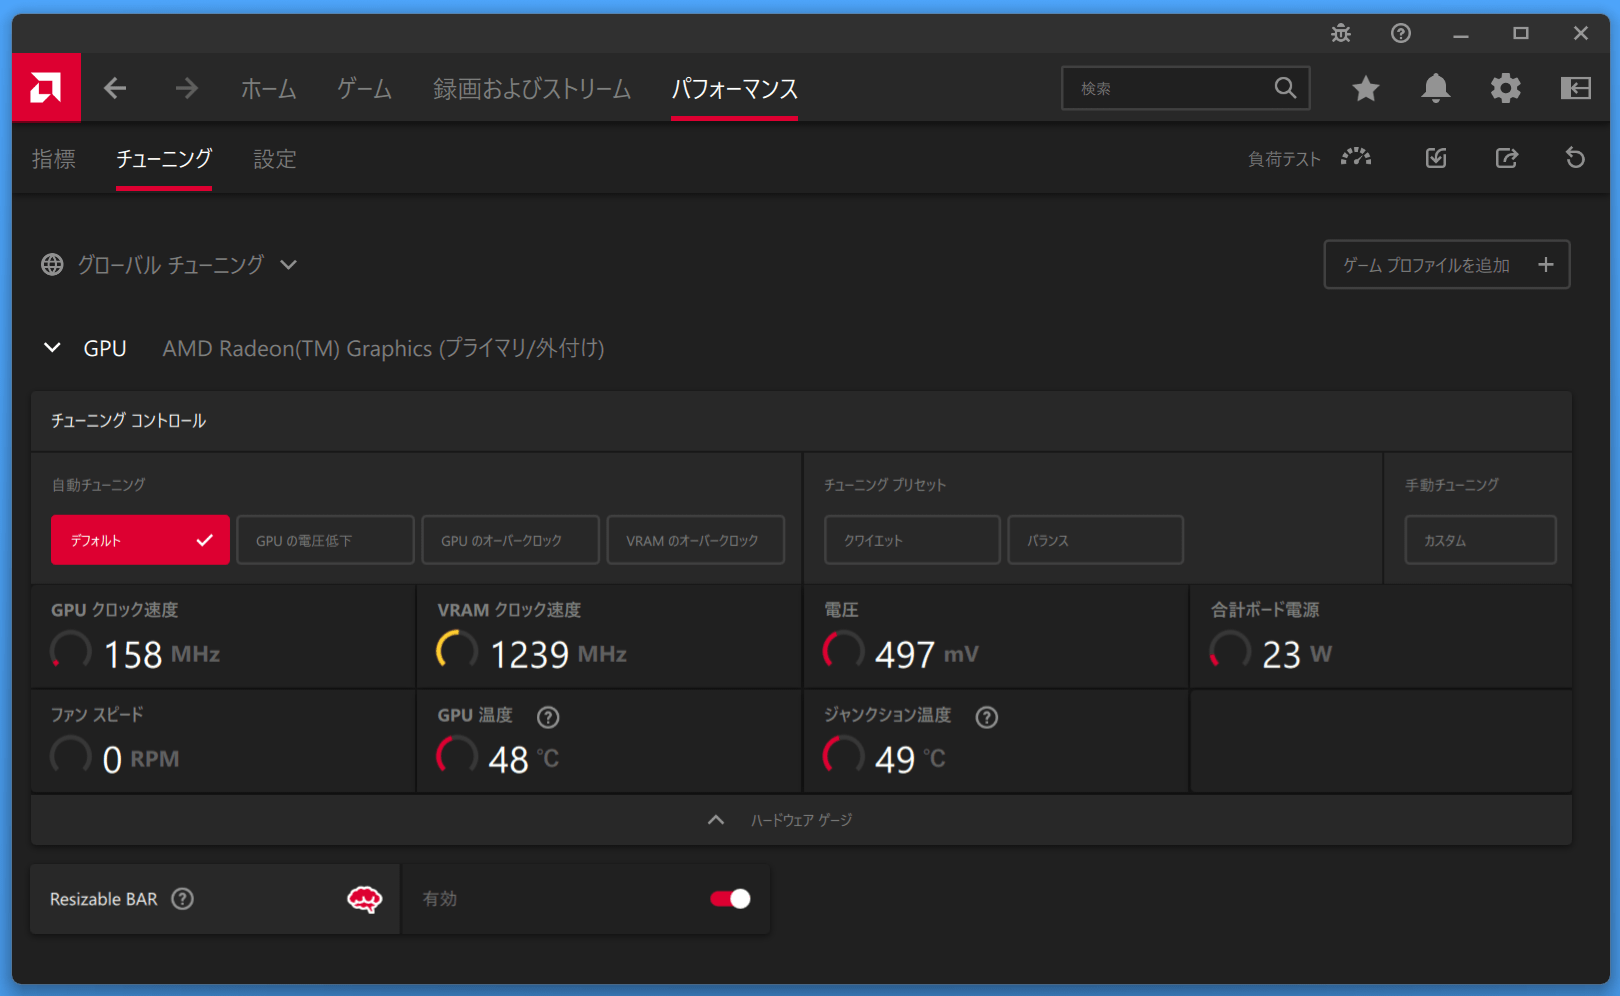Image resolution: width=1620 pixels, height=996 pixels.
Task: Switch to the 指標 sub-tab
Action: (x=53, y=159)
